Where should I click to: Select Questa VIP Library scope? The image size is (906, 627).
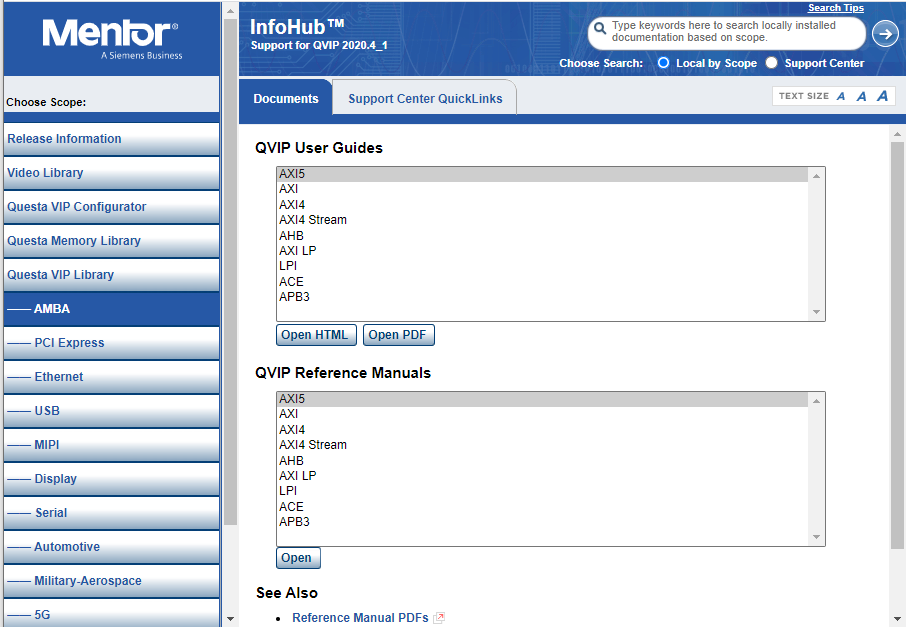[x=111, y=275]
